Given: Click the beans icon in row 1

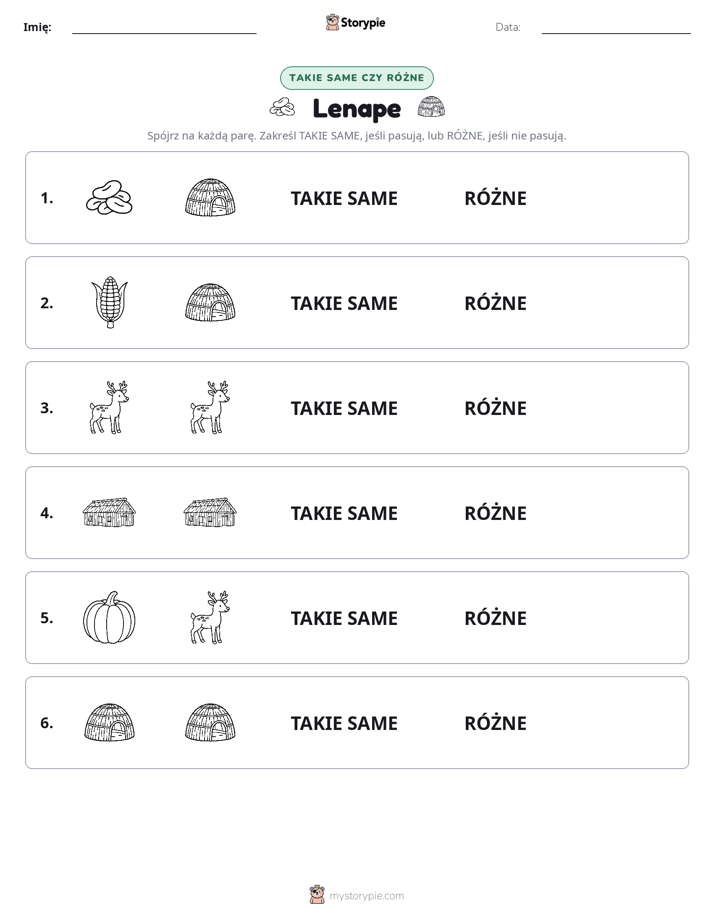Looking at the screenshot, I should tap(109, 197).
